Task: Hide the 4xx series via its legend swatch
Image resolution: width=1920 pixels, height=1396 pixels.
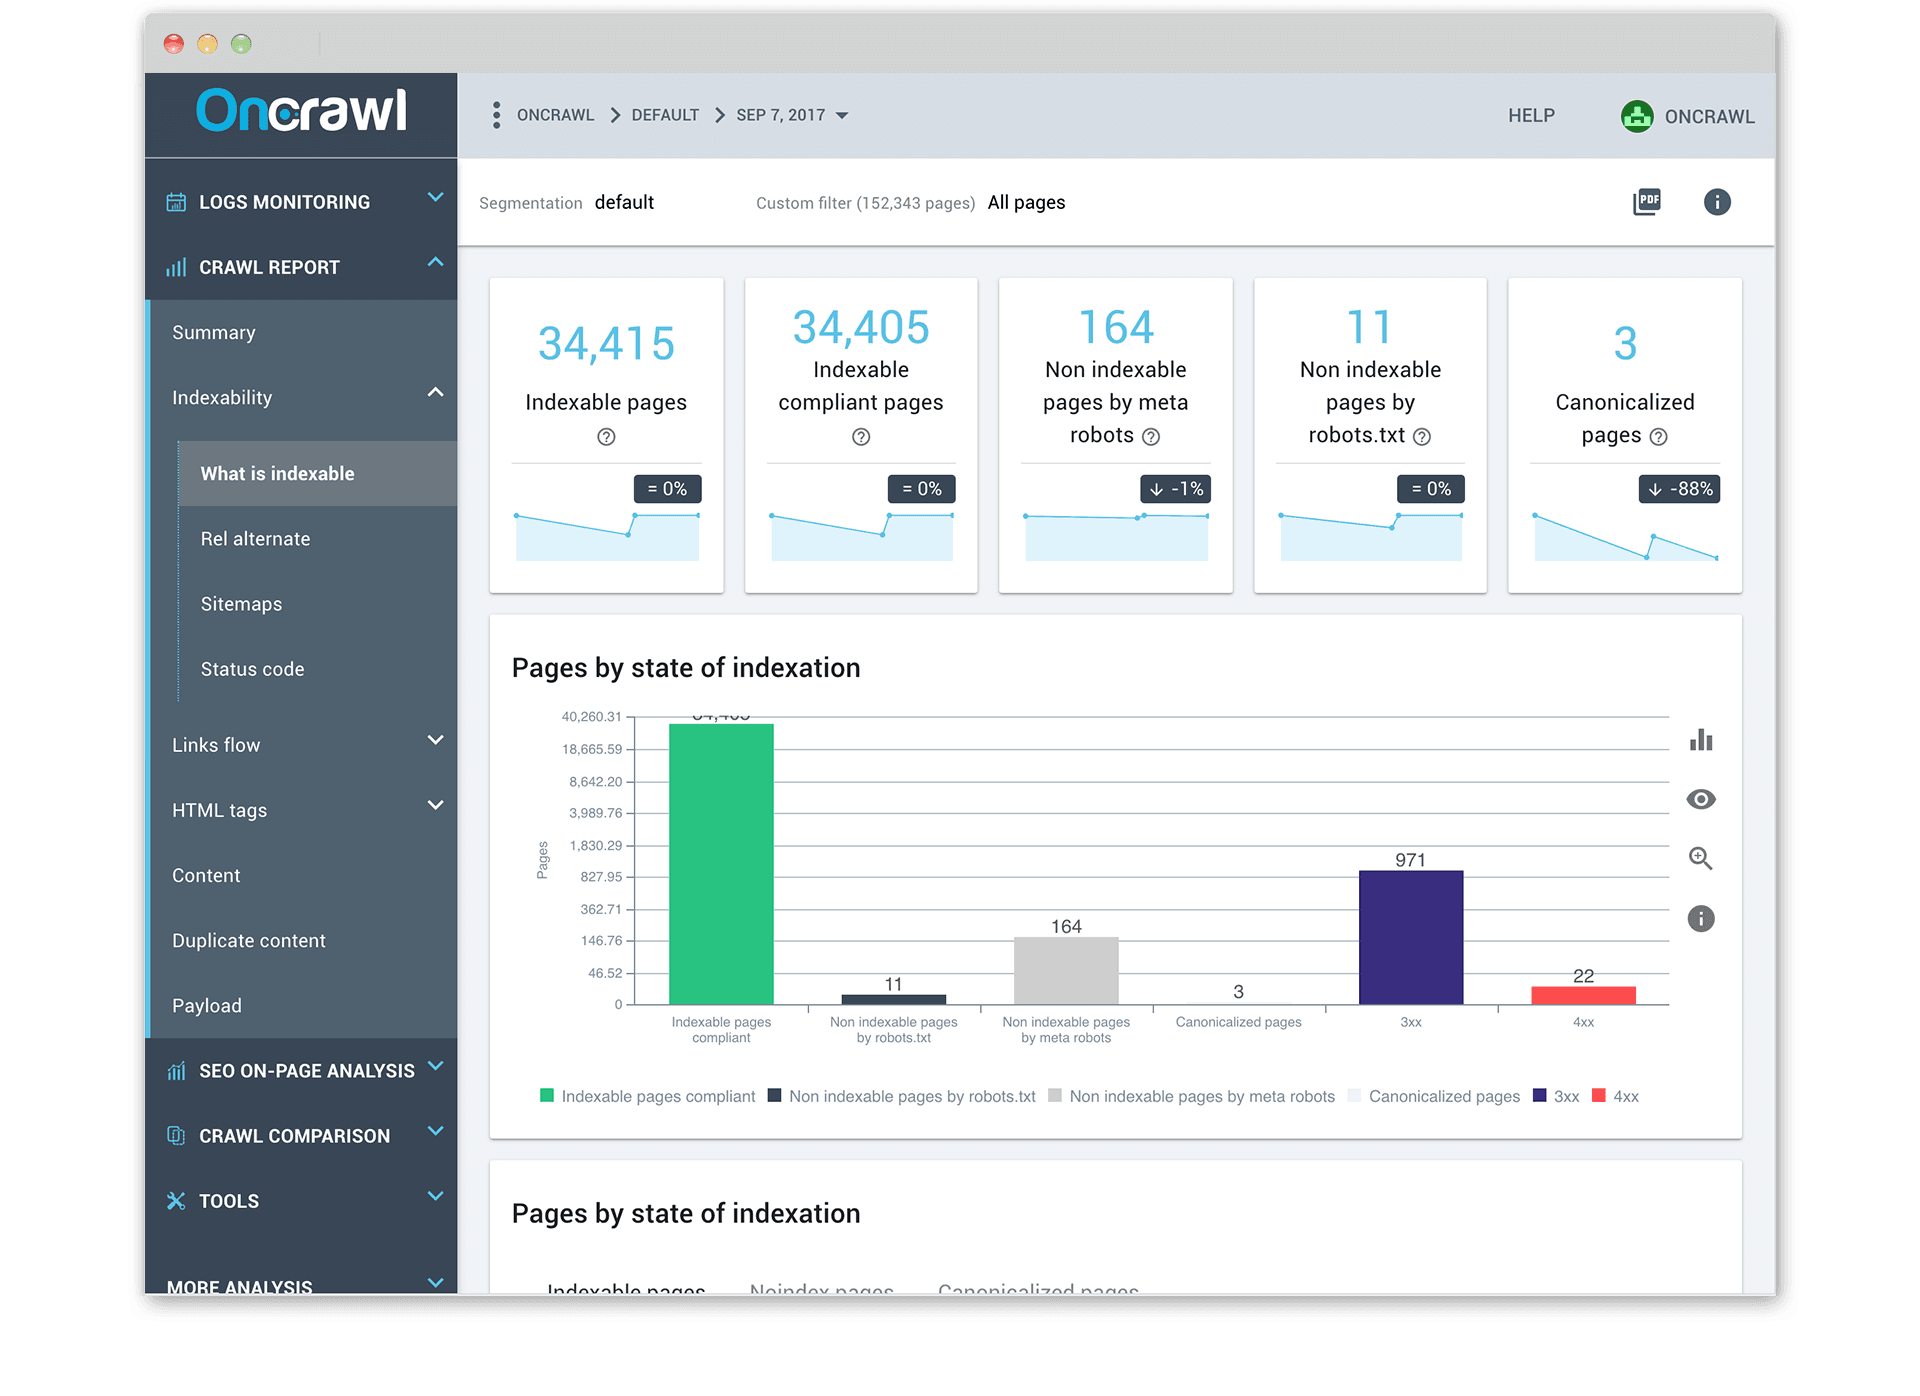Action: (x=1600, y=1096)
